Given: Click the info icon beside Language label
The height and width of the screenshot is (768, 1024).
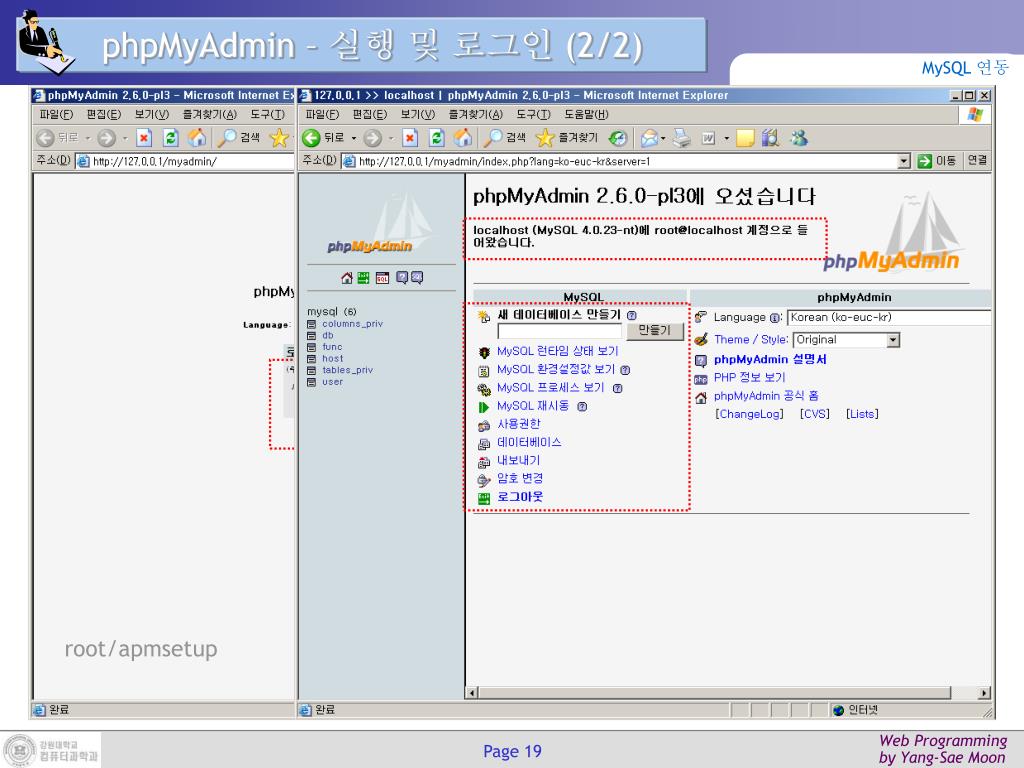Looking at the screenshot, I should [775, 318].
